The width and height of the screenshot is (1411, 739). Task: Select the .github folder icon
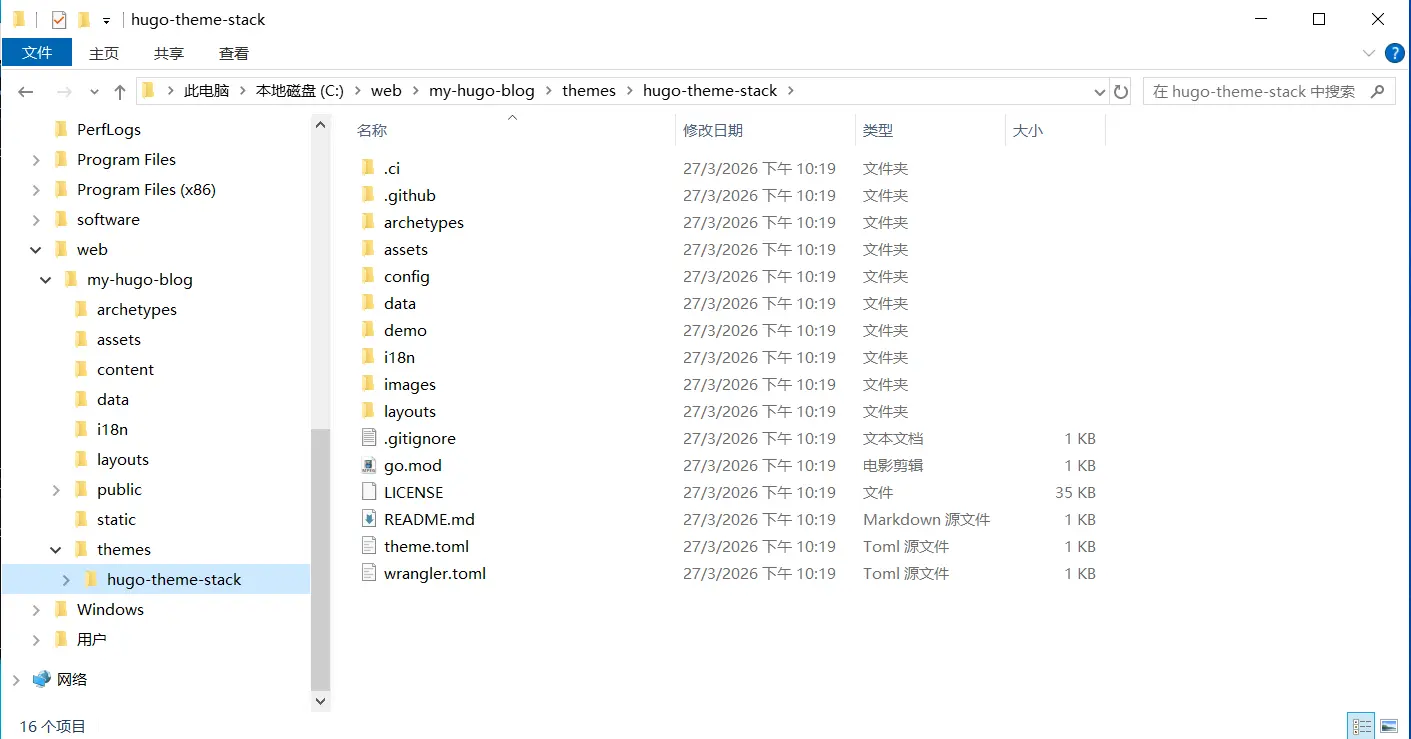(368, 195)
